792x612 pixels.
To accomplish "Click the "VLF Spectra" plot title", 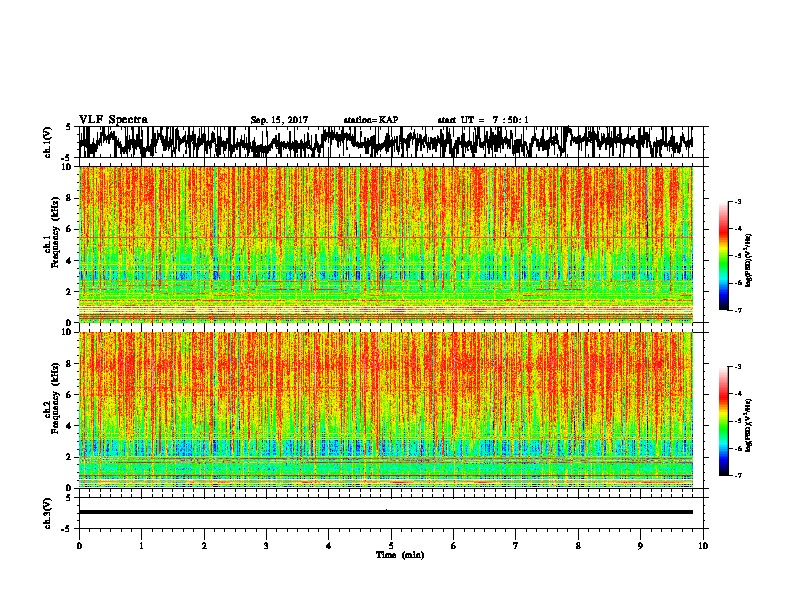I will tap(113, 120).
